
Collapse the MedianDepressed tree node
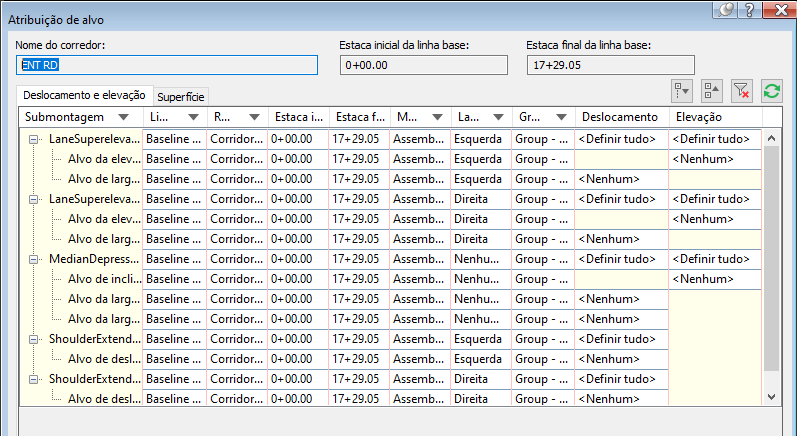click(35, 259)
